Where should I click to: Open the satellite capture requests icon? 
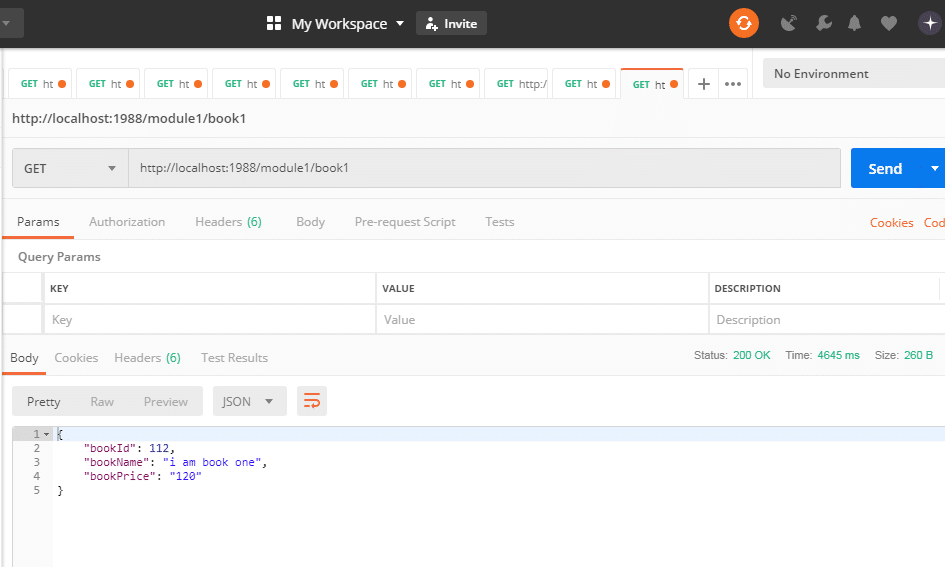click(x=788, y=23)
